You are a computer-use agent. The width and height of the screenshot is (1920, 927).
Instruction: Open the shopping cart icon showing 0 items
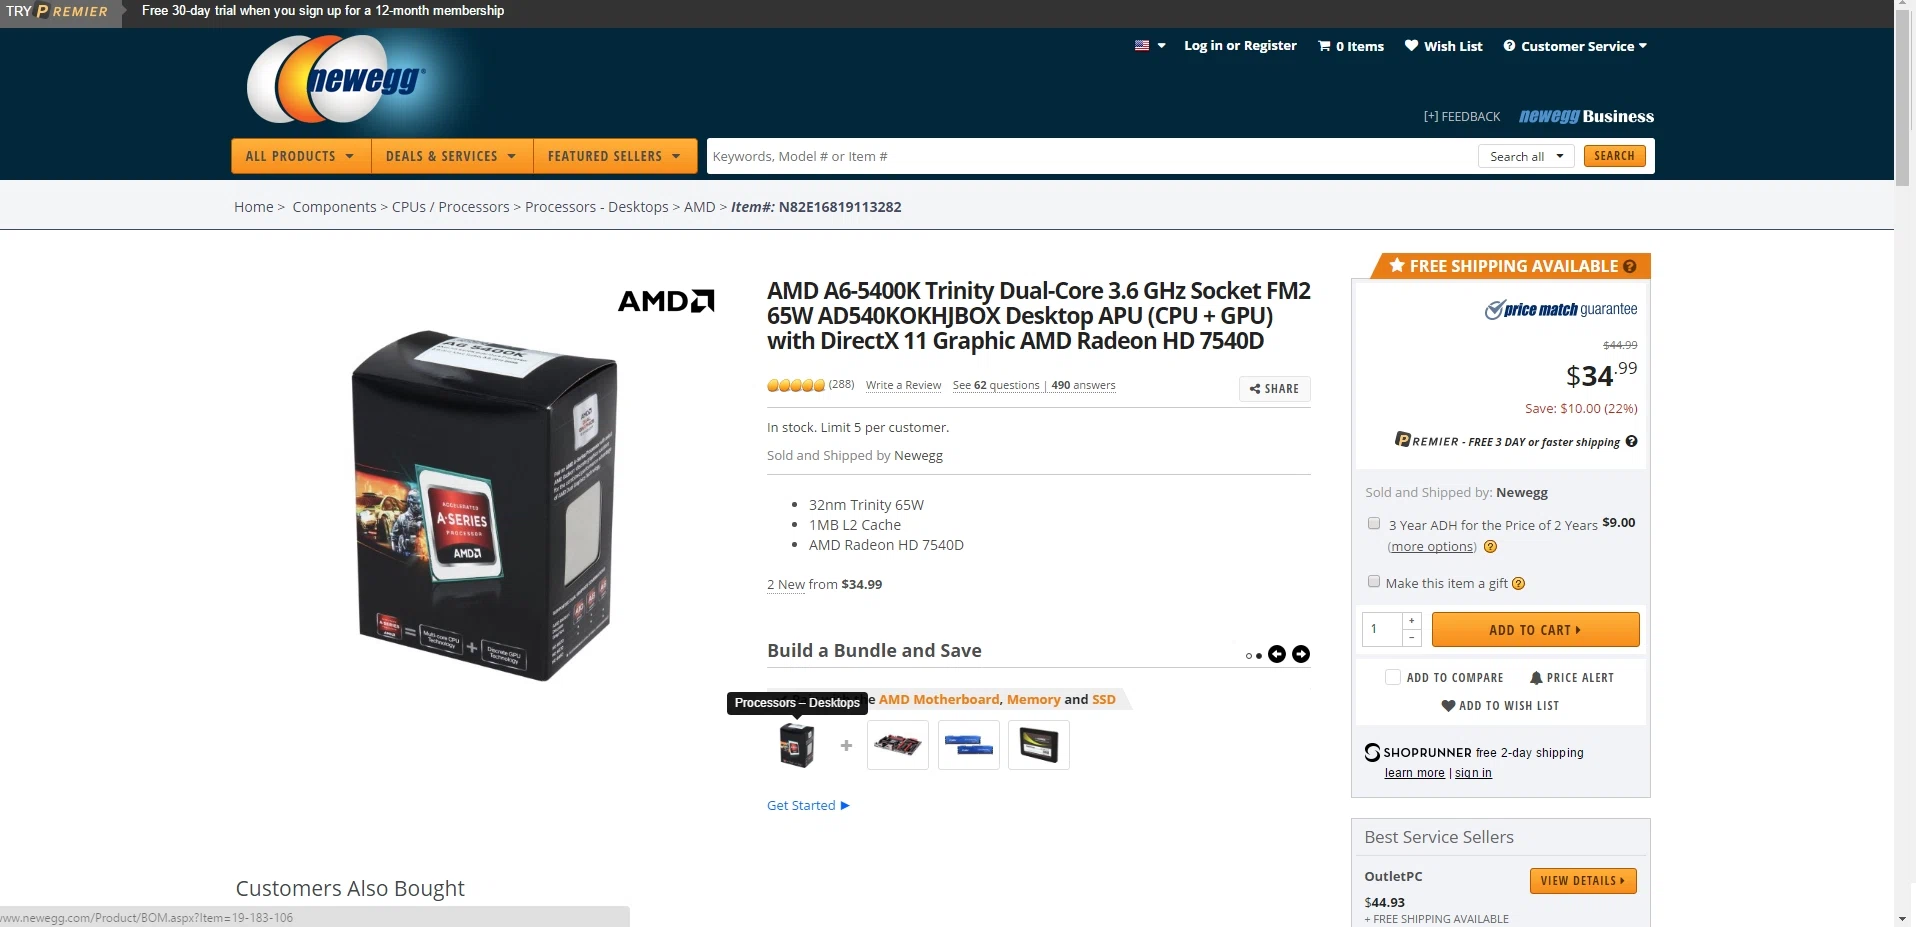1324,46
